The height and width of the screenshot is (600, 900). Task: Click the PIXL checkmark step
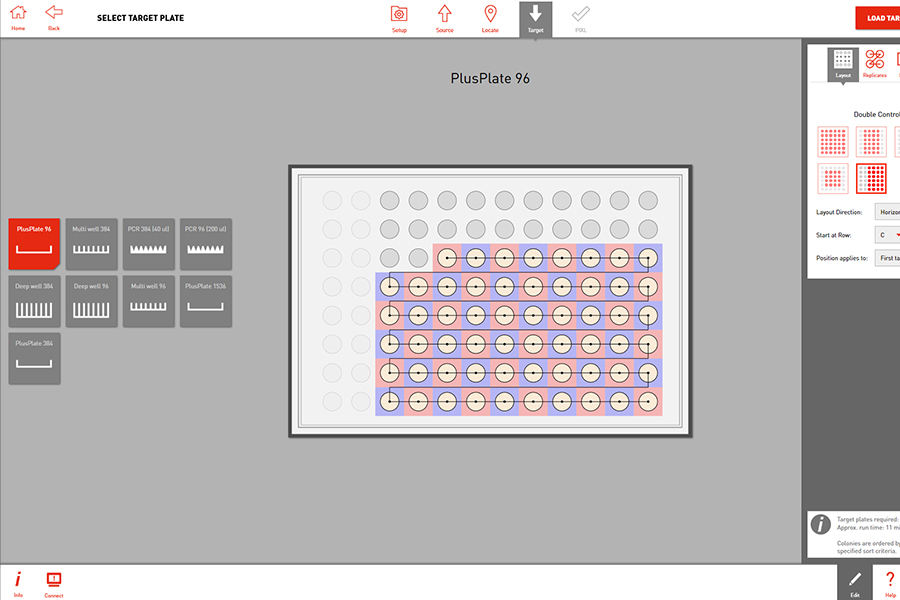(x=581, y=19)
